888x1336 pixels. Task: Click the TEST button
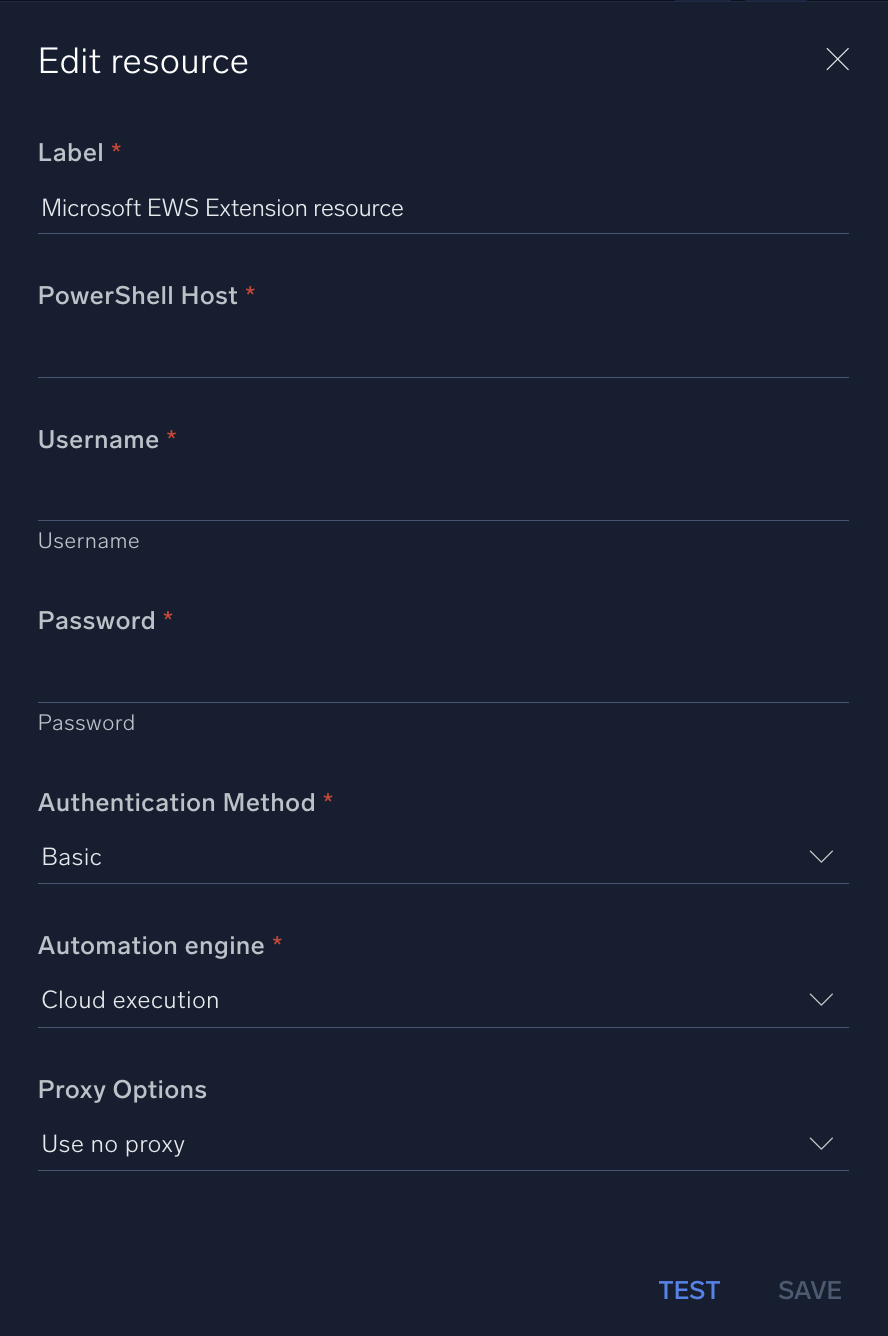[689, 1290]
